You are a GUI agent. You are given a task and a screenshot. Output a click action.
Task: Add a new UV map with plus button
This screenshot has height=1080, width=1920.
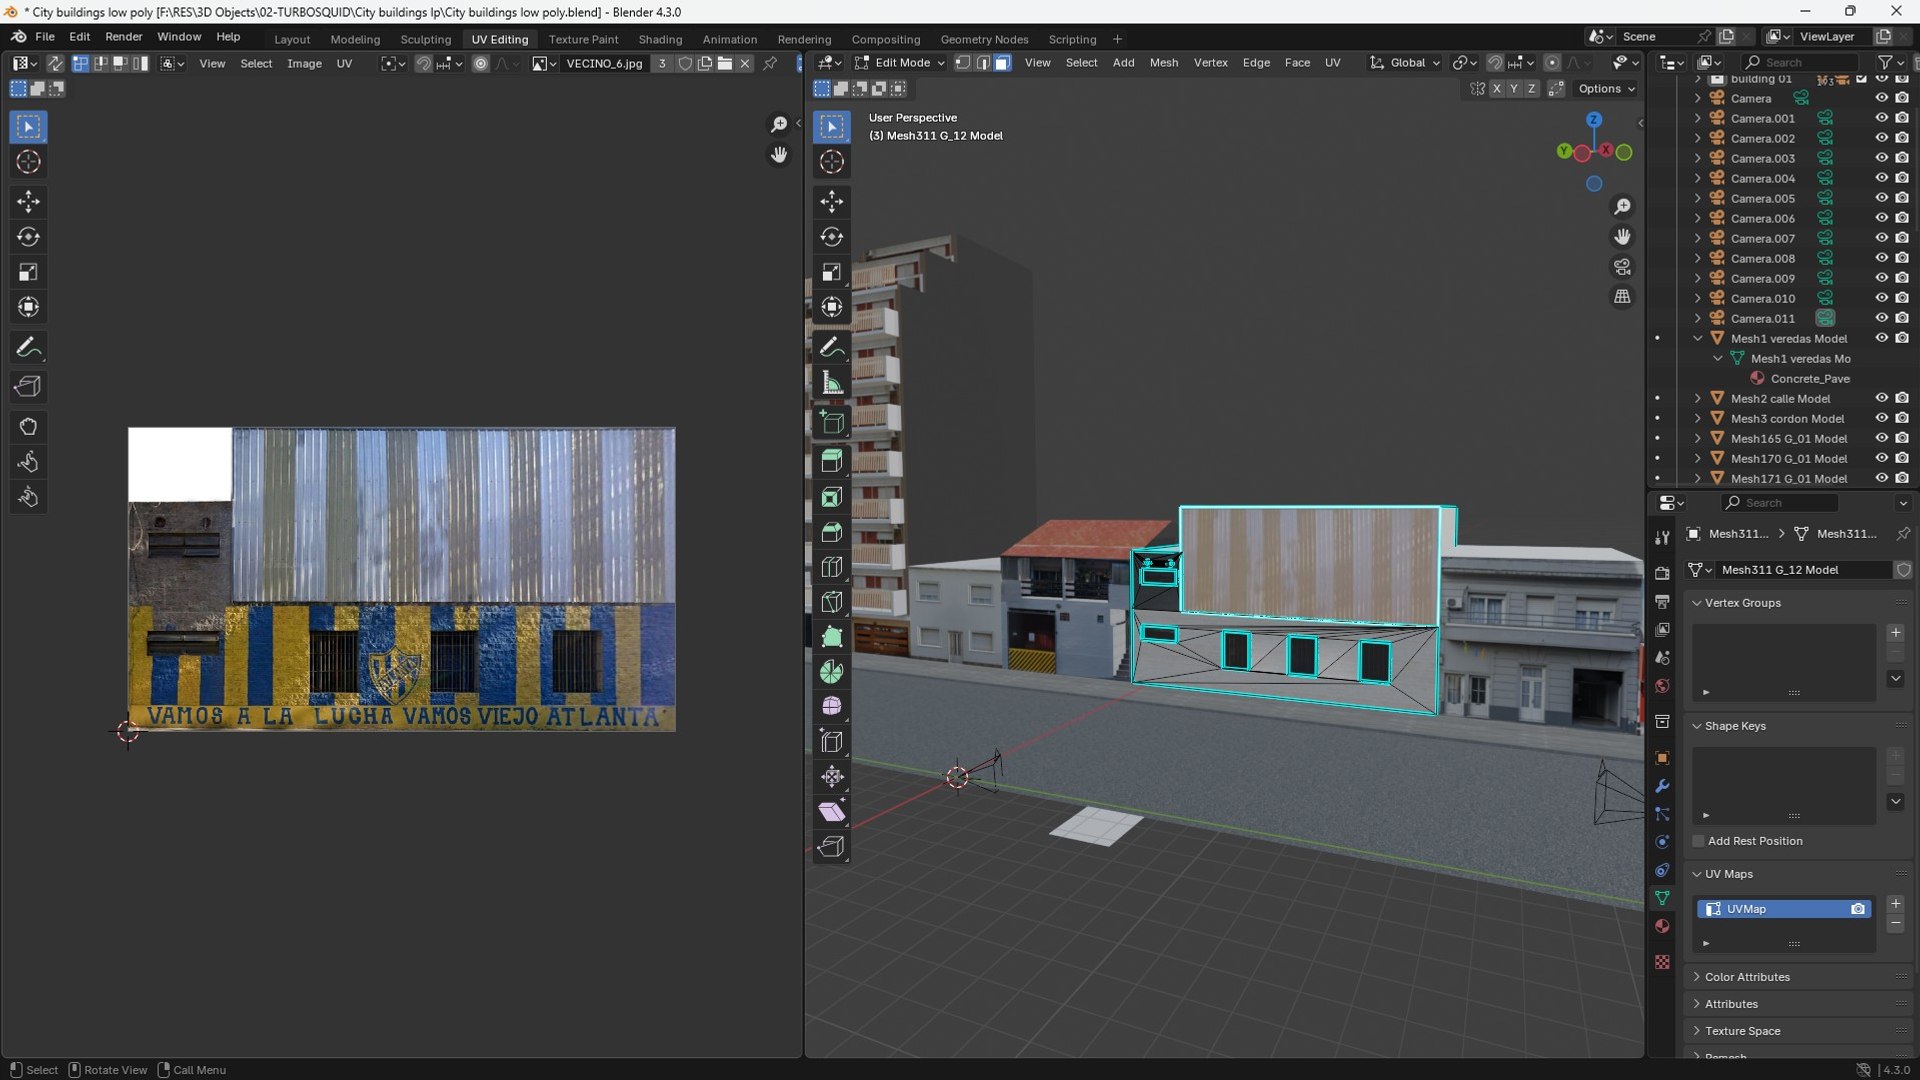point(1895,904)
